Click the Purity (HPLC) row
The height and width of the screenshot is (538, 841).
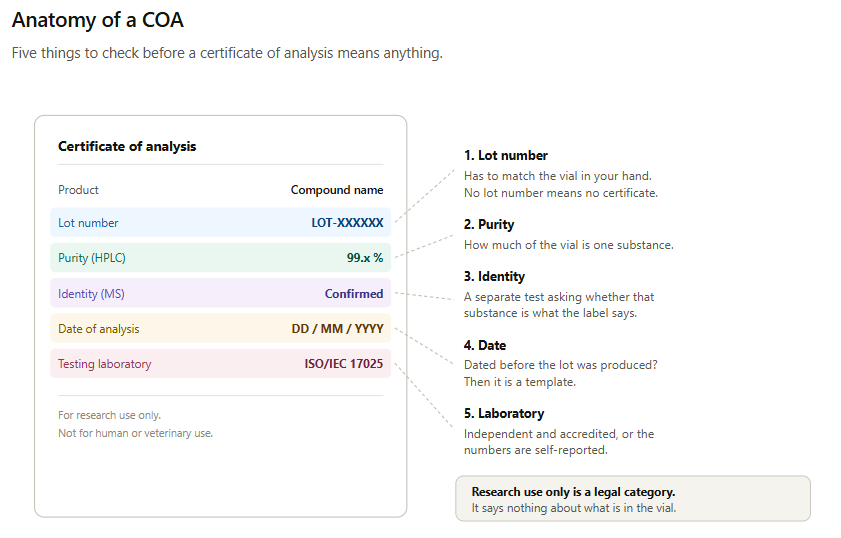[220, 258]
